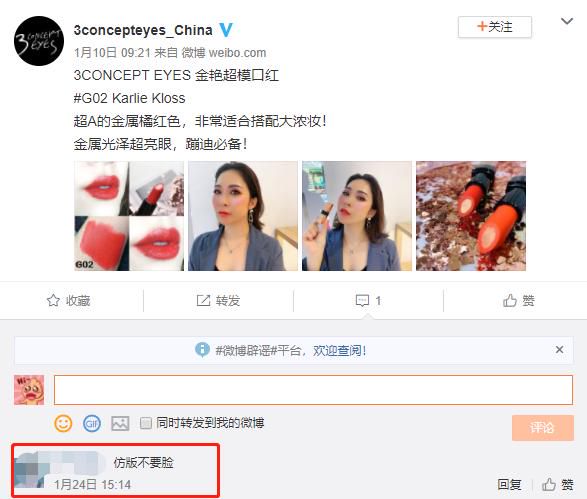Image resolution: width=587 pixels, height=499 pixels.
Task: Enable 同时转发到我的微博 checkbox
Action: pos(145,423)
